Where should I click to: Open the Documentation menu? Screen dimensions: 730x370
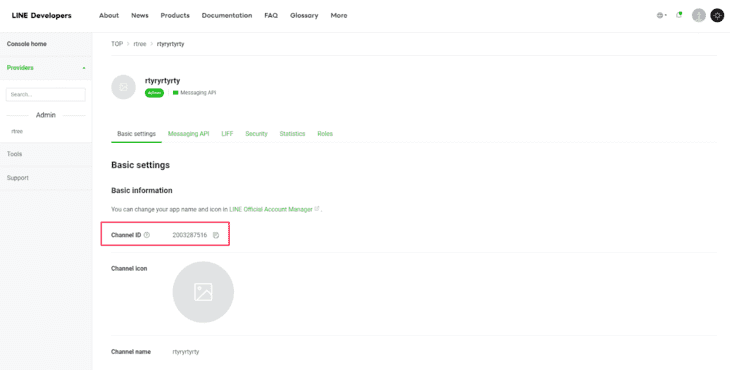pos(227,15)
